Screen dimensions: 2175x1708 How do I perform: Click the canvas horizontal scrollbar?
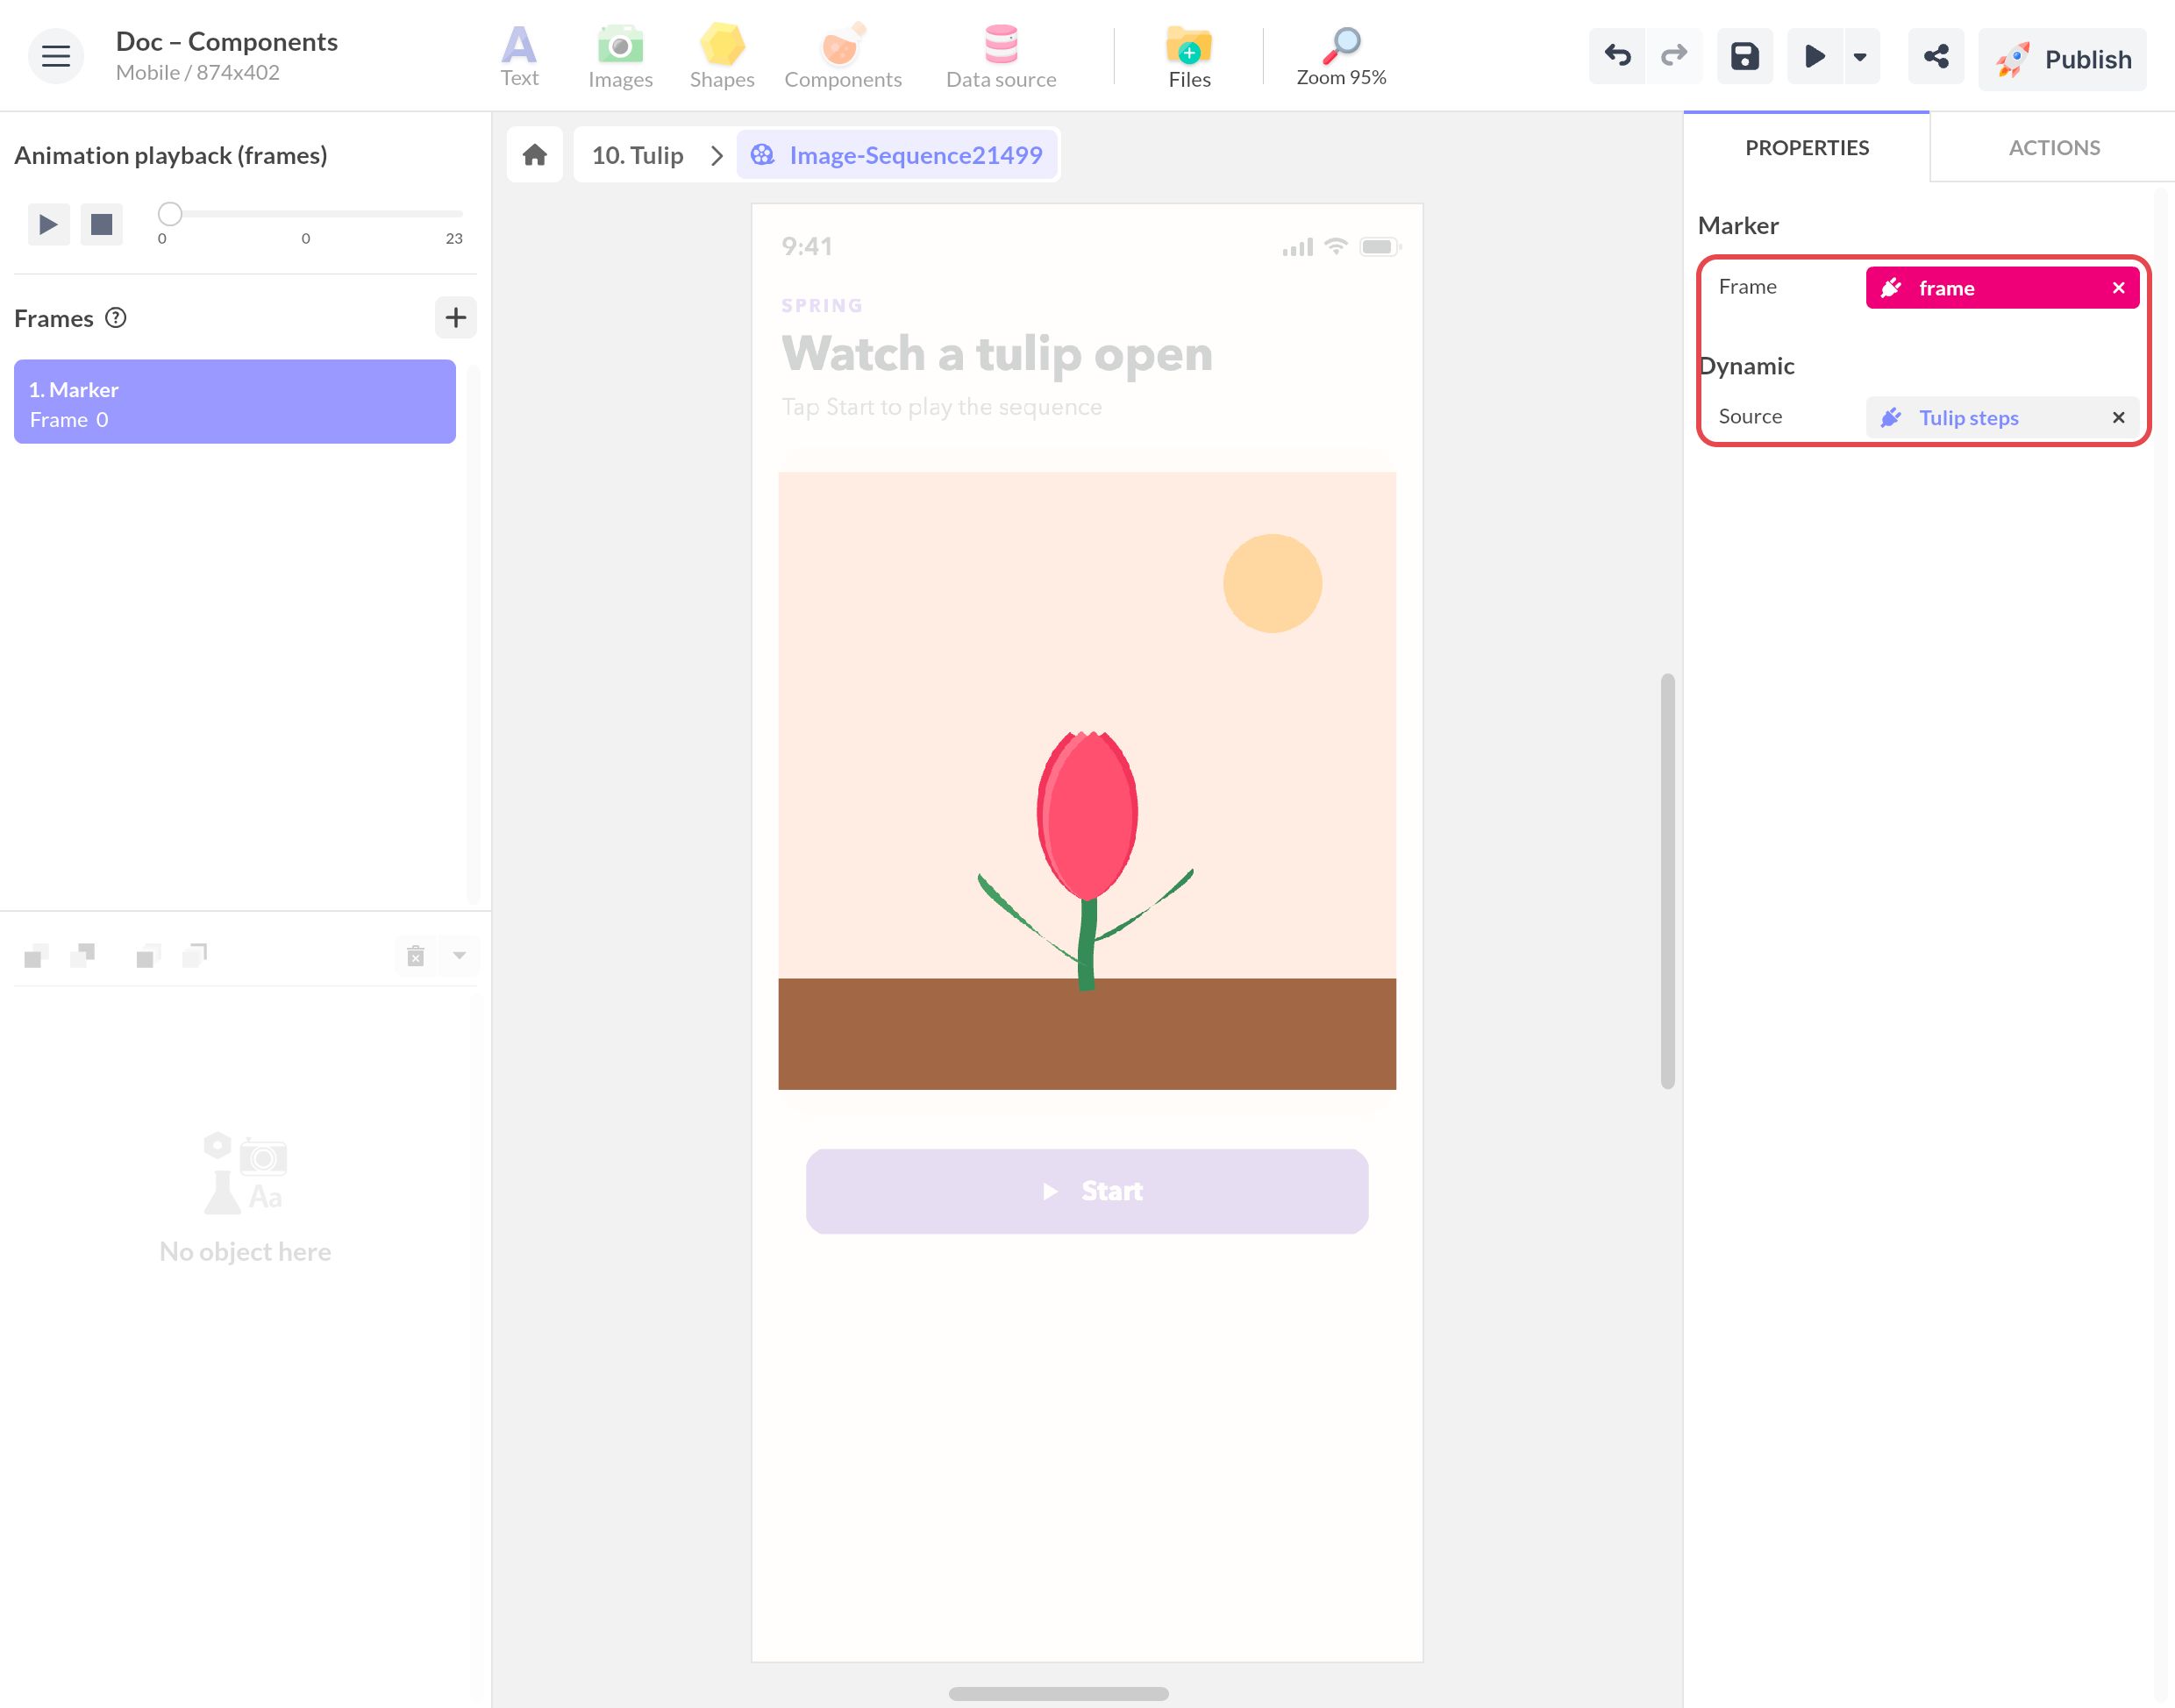pyautogui.click(x=1058, y=1694)
